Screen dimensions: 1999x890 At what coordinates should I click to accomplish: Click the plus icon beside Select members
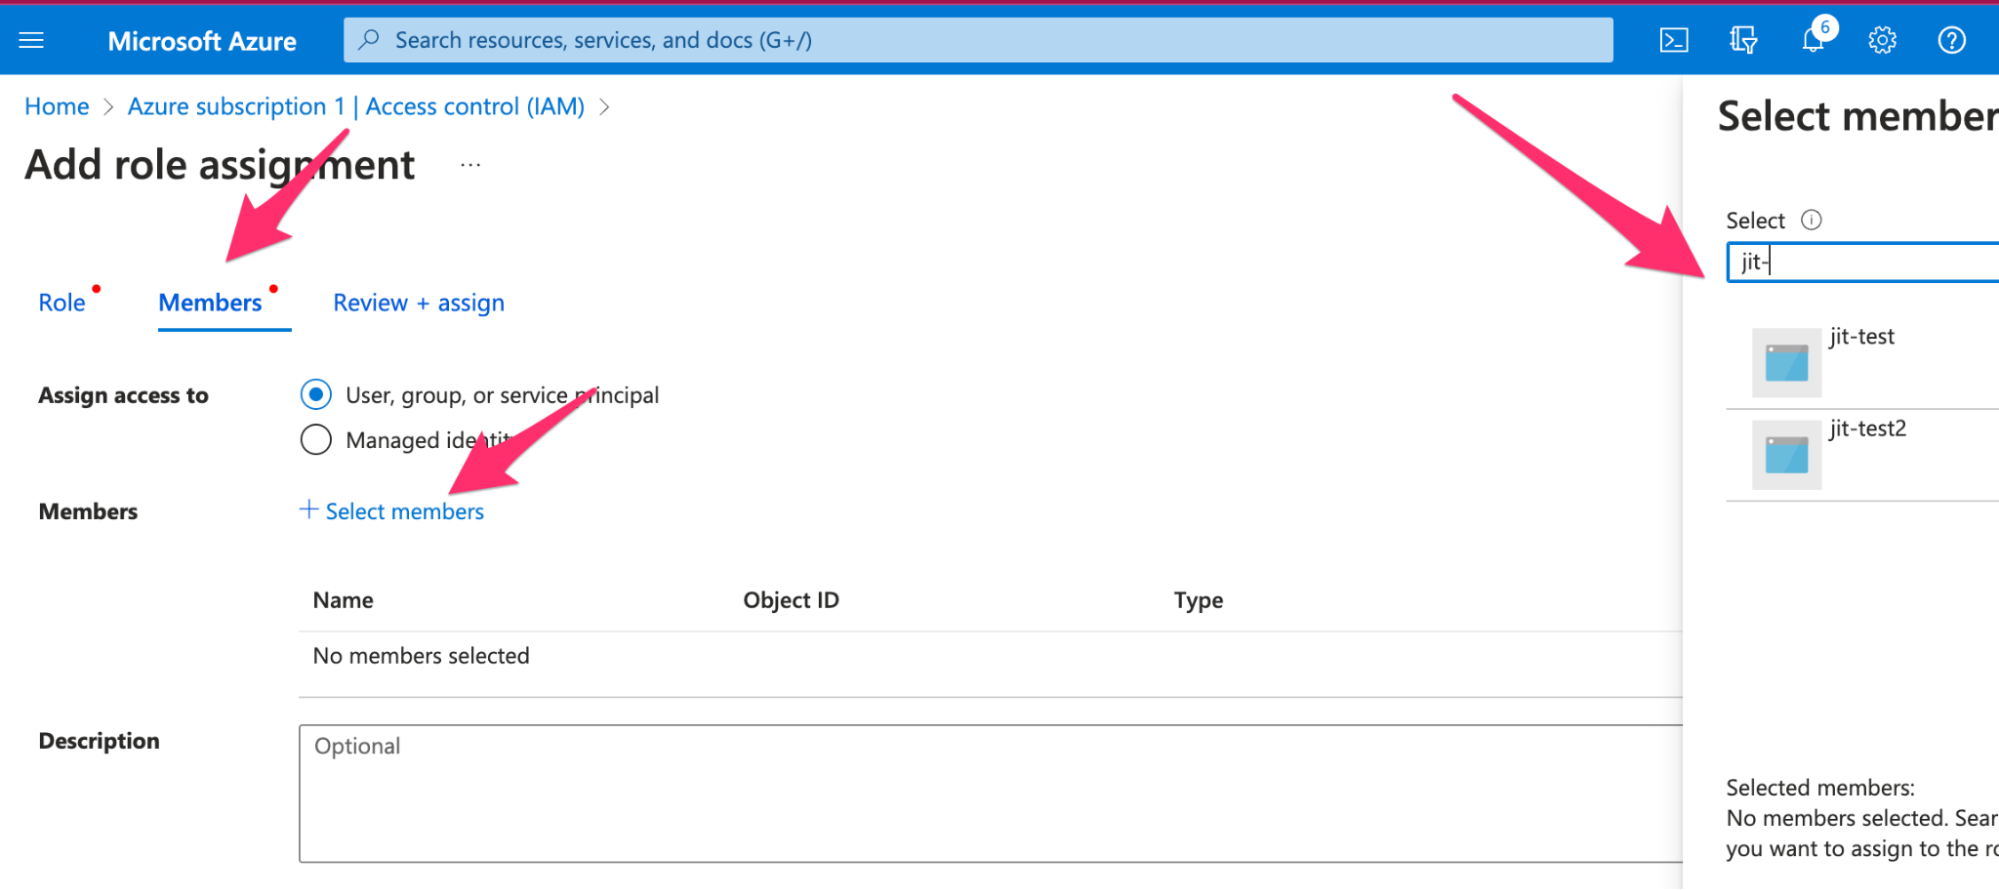pyautogui.click(x=309, y=510)
